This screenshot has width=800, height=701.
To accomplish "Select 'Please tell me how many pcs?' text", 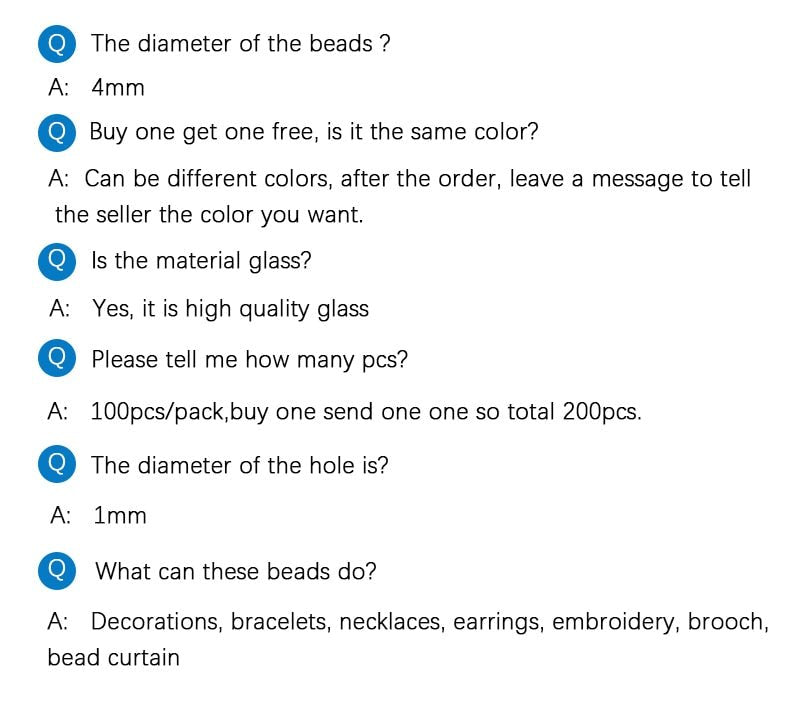I will point(249,360).
